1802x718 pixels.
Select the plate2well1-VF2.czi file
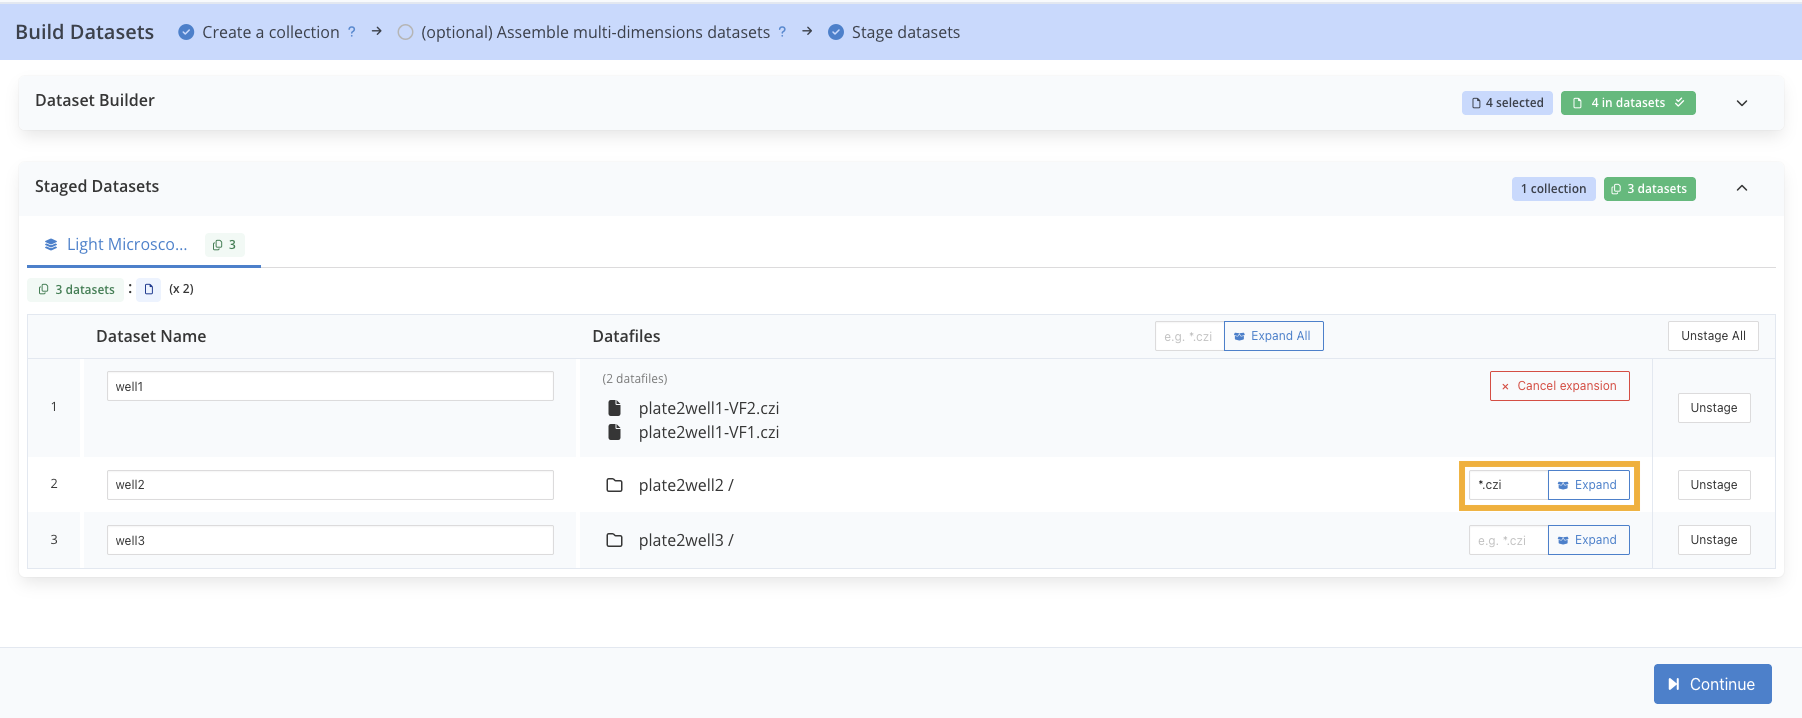[x=709, y=408]
